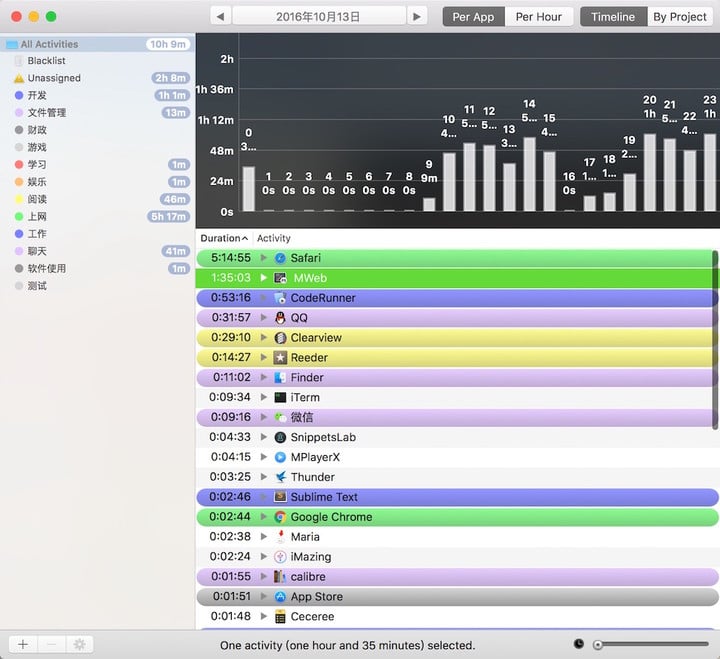Screen dimensions: 720x659
Task: Toggle the By Project view mode
Action: (680, 17)
